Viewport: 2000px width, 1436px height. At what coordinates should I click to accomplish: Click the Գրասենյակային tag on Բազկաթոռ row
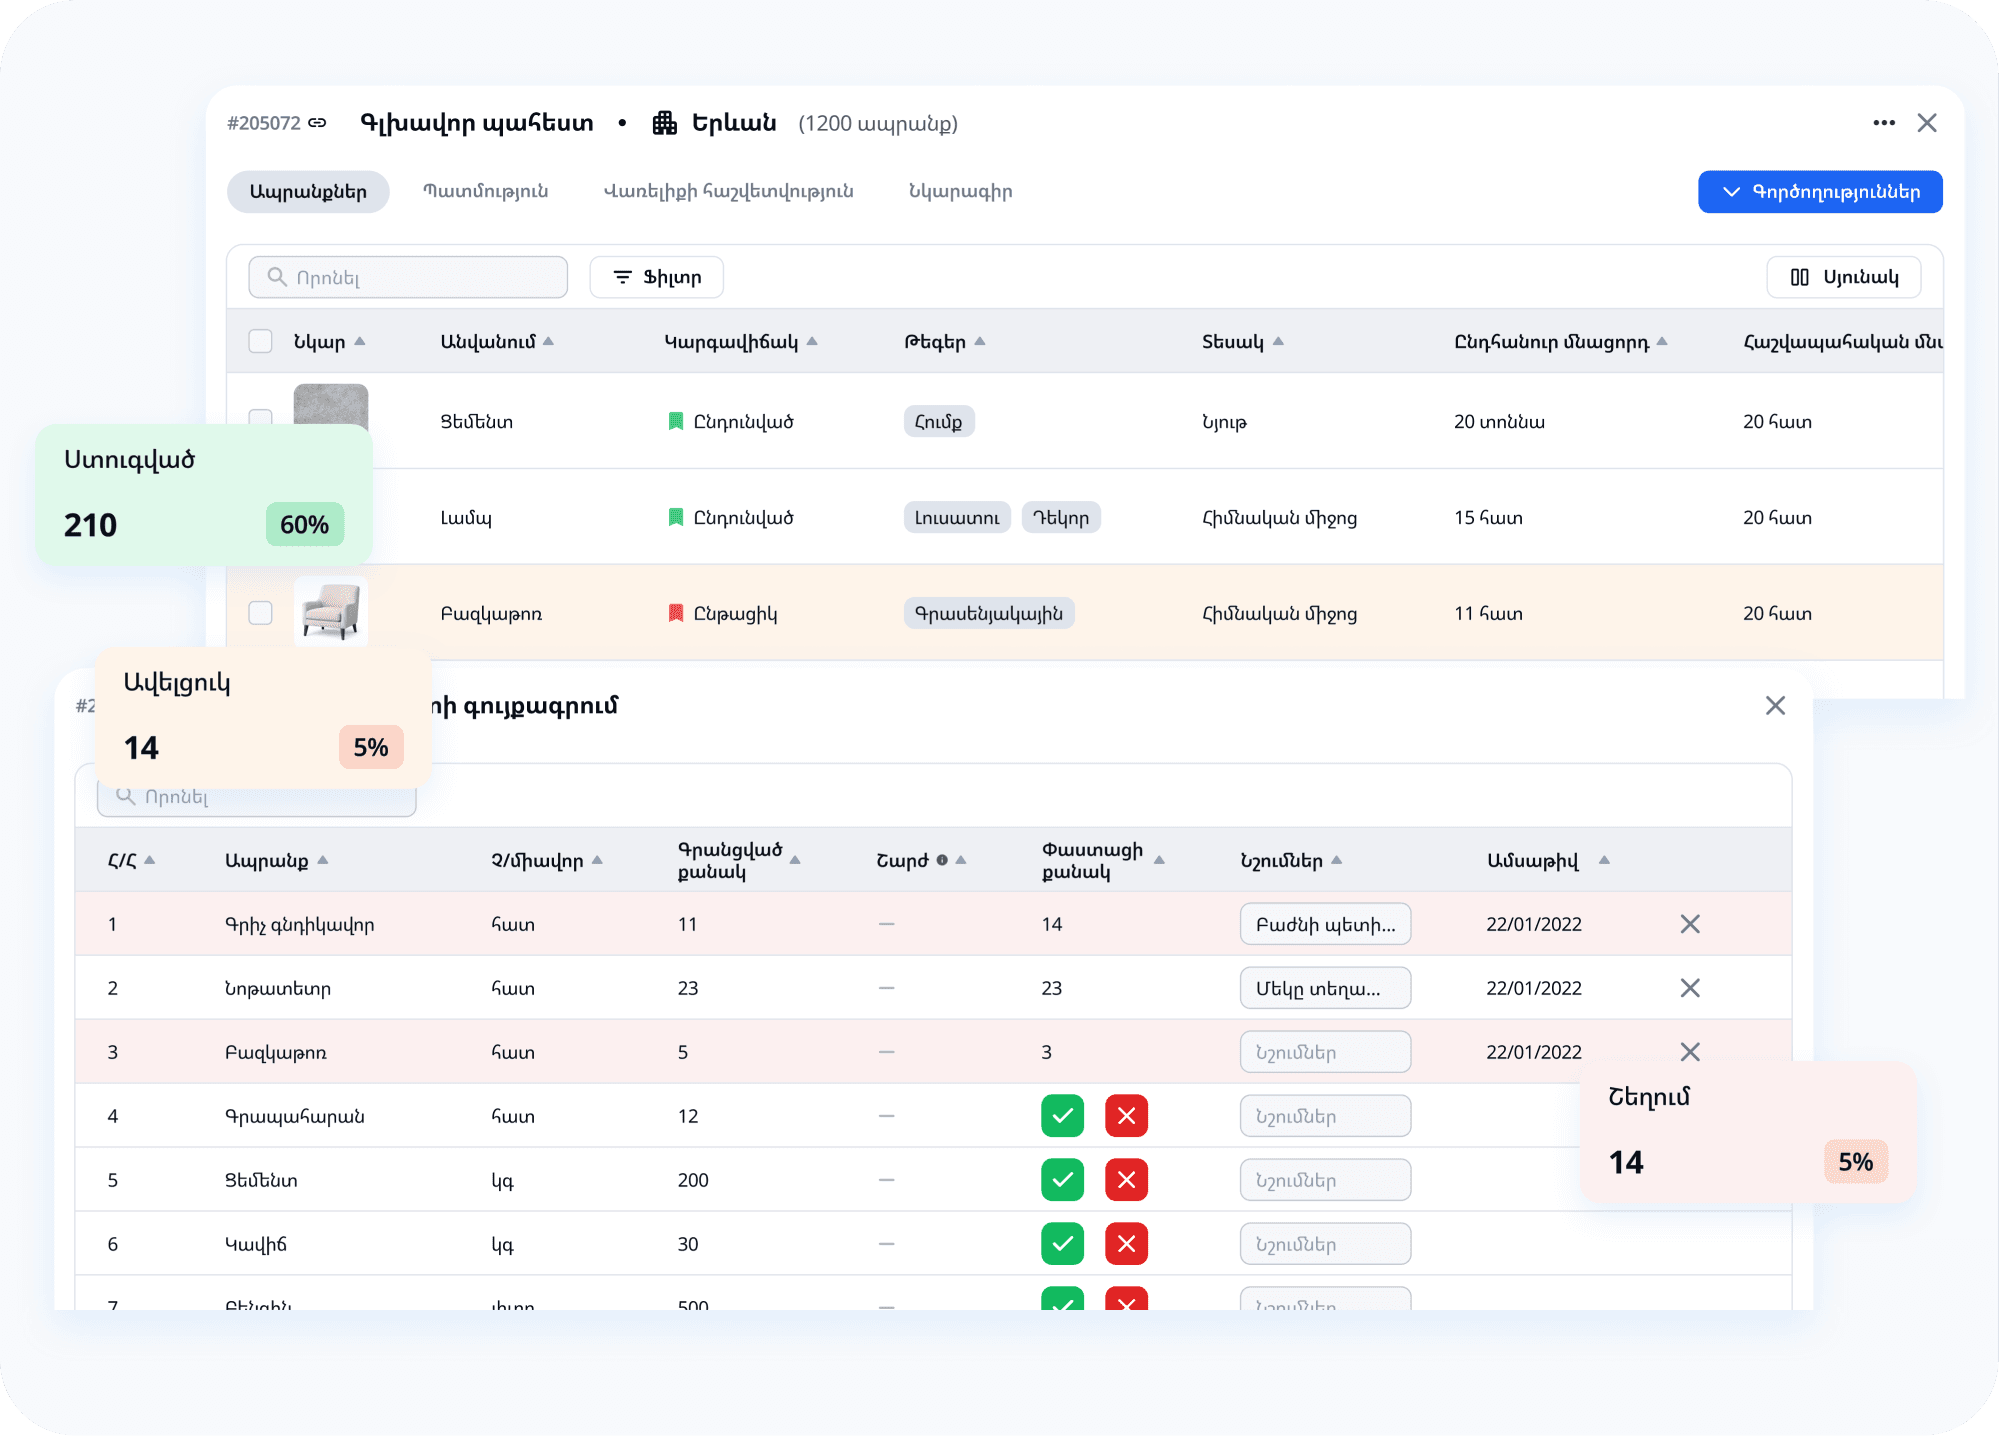click(989, 613)
